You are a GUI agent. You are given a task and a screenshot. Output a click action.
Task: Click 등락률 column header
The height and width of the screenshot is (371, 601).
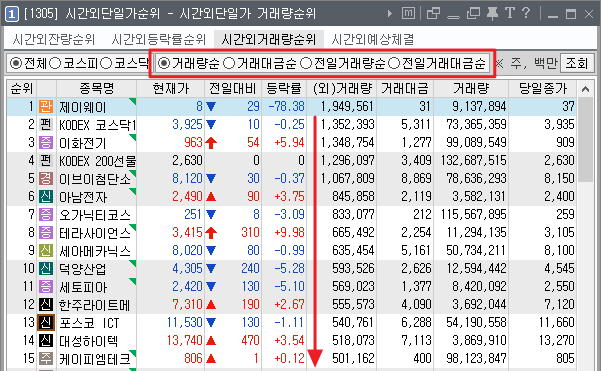284,89
